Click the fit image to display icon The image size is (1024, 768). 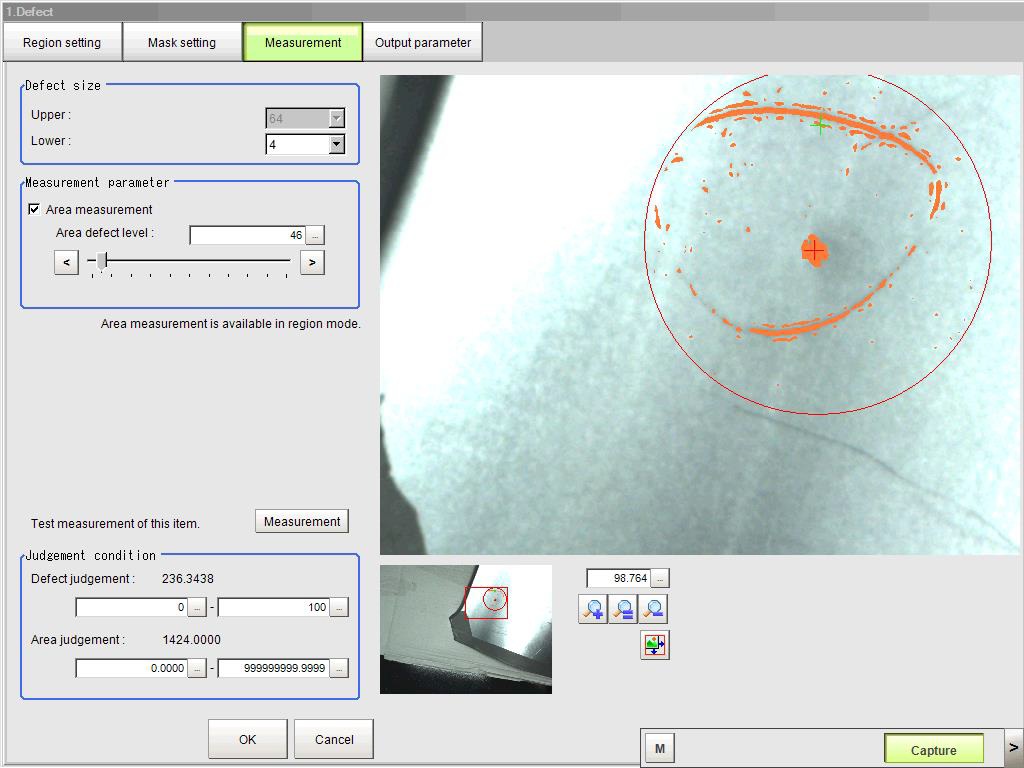tap(655, 645)
